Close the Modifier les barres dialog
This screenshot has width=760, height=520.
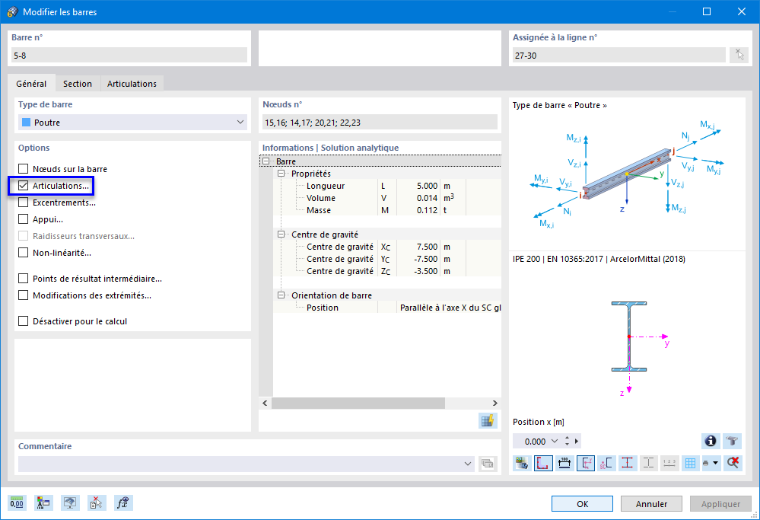point(742,12)
